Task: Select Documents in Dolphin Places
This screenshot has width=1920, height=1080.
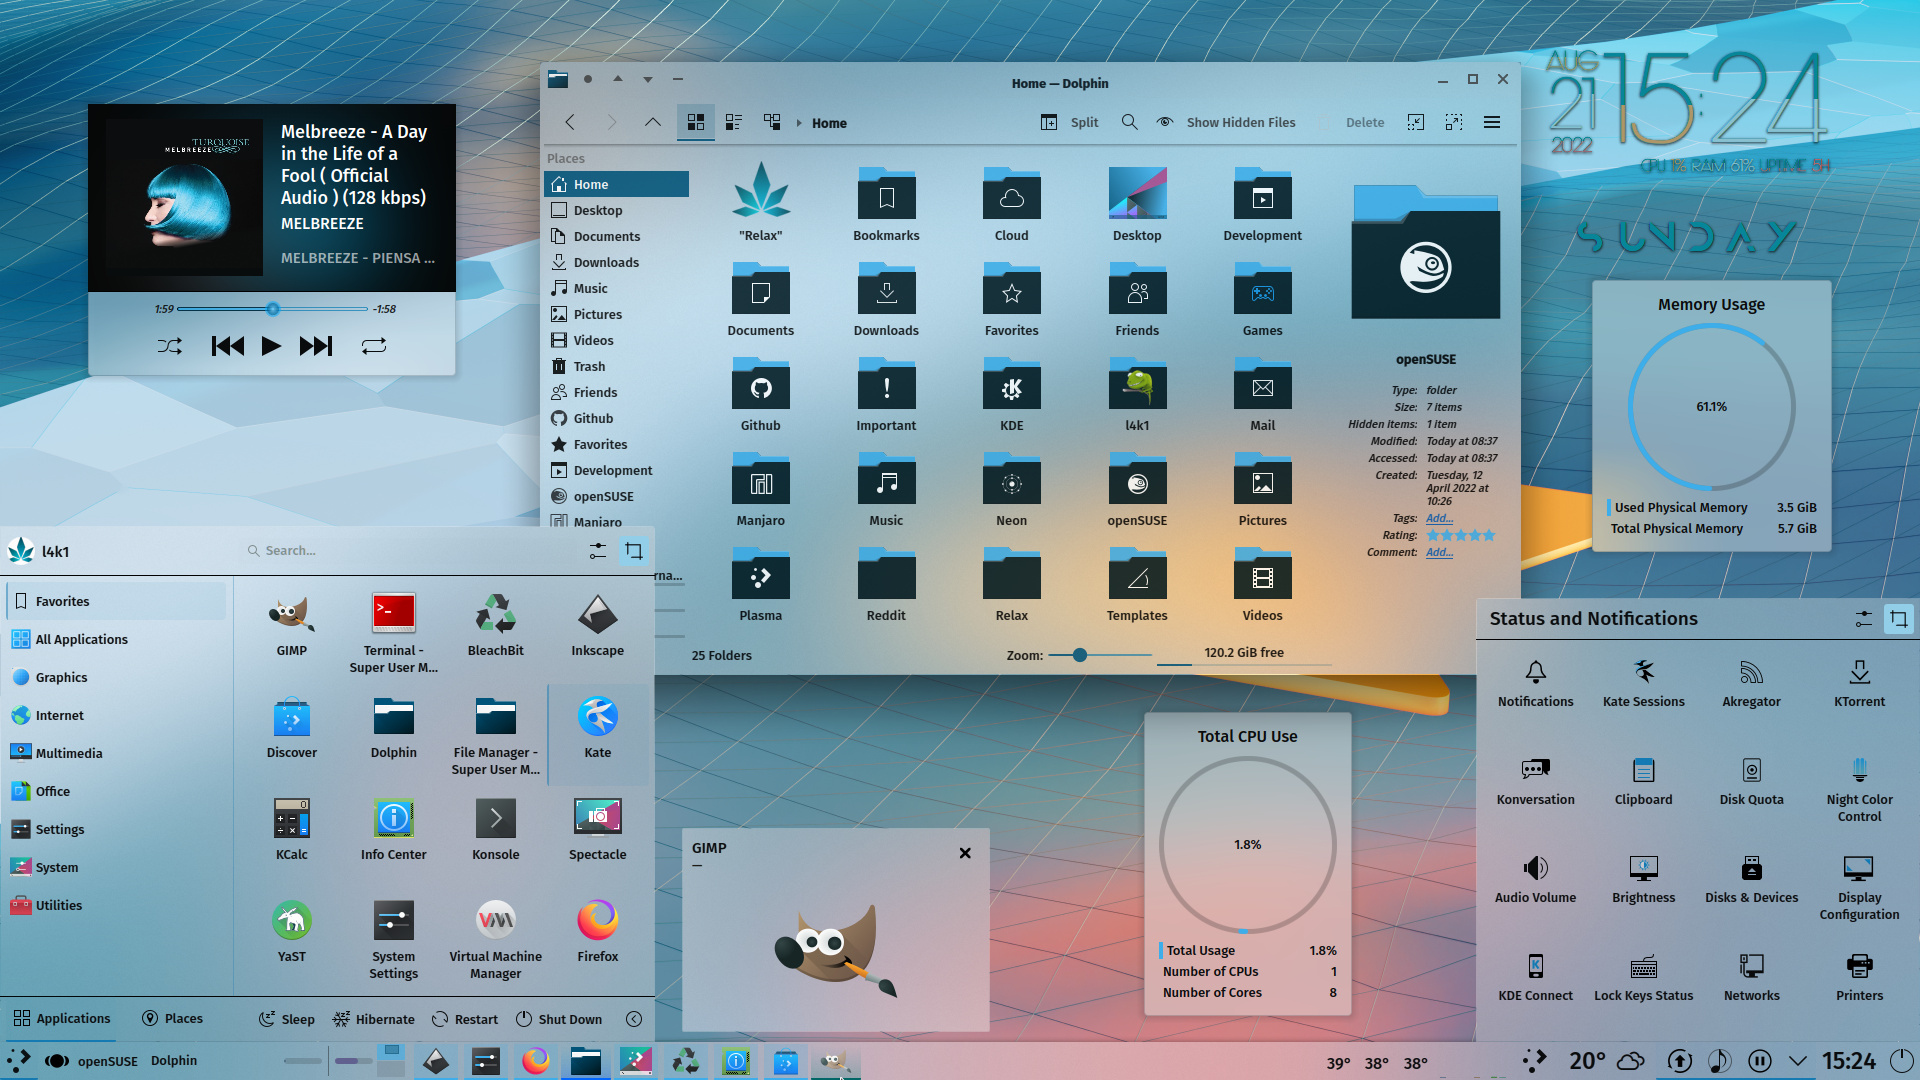Action: [x=616, y=236]
